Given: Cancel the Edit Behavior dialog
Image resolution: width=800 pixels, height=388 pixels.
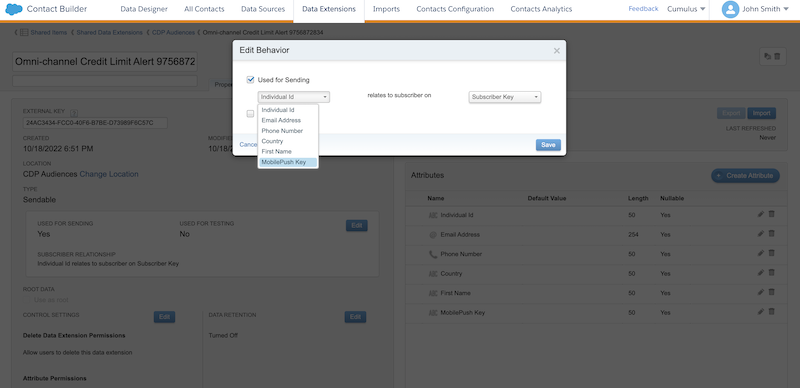Looking at the screenshot, I should click(x=249, y=144).
